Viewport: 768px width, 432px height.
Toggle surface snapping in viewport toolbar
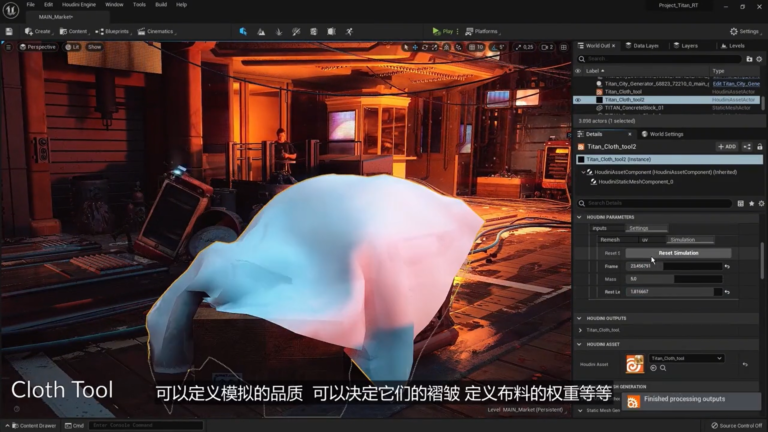(458, 47)
